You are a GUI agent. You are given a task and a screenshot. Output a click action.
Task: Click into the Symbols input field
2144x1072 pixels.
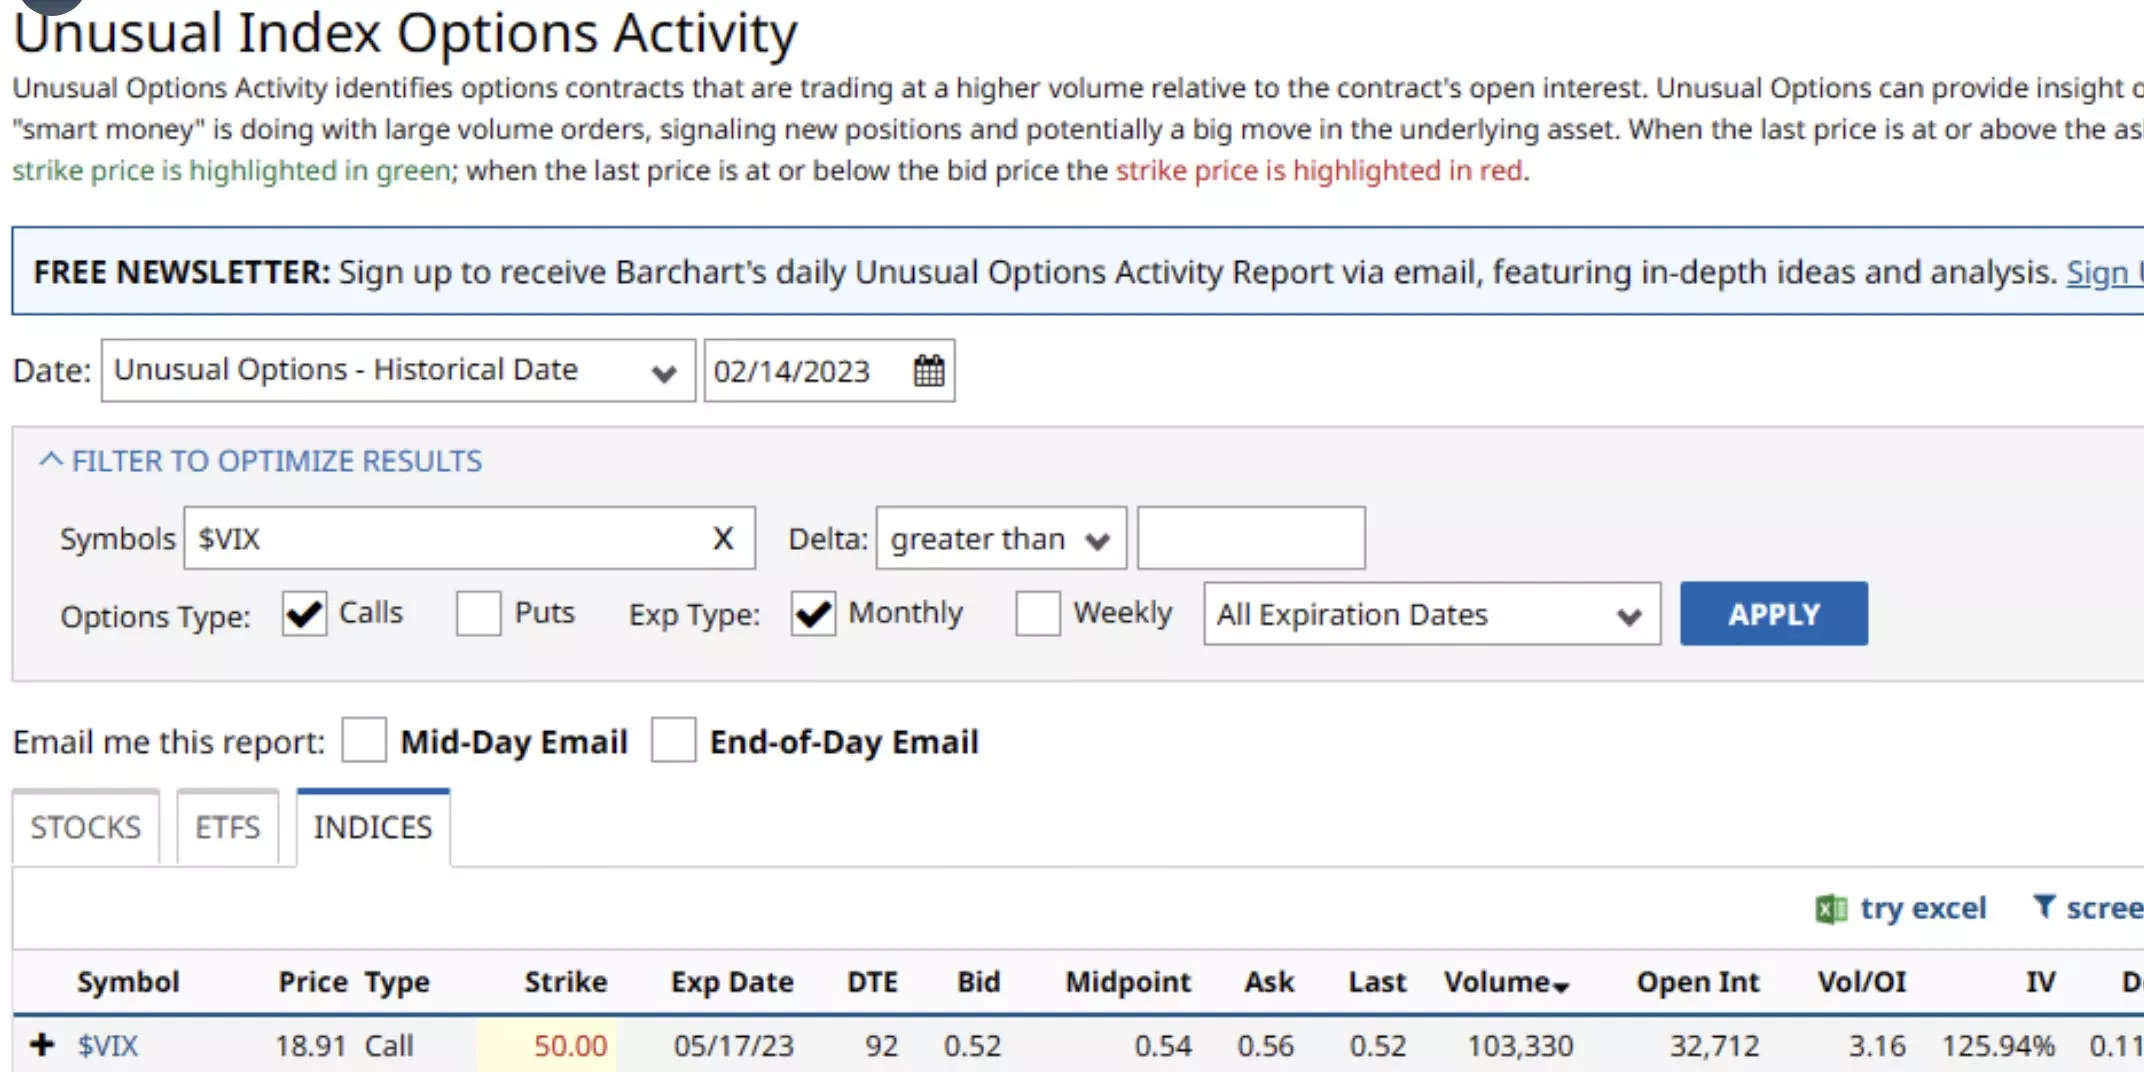469,538
